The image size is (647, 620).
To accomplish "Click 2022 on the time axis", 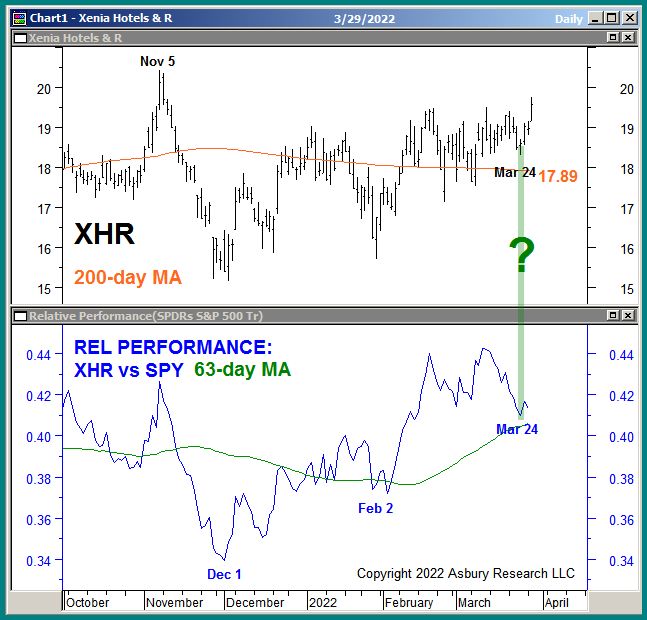I will tap(323, 602).
